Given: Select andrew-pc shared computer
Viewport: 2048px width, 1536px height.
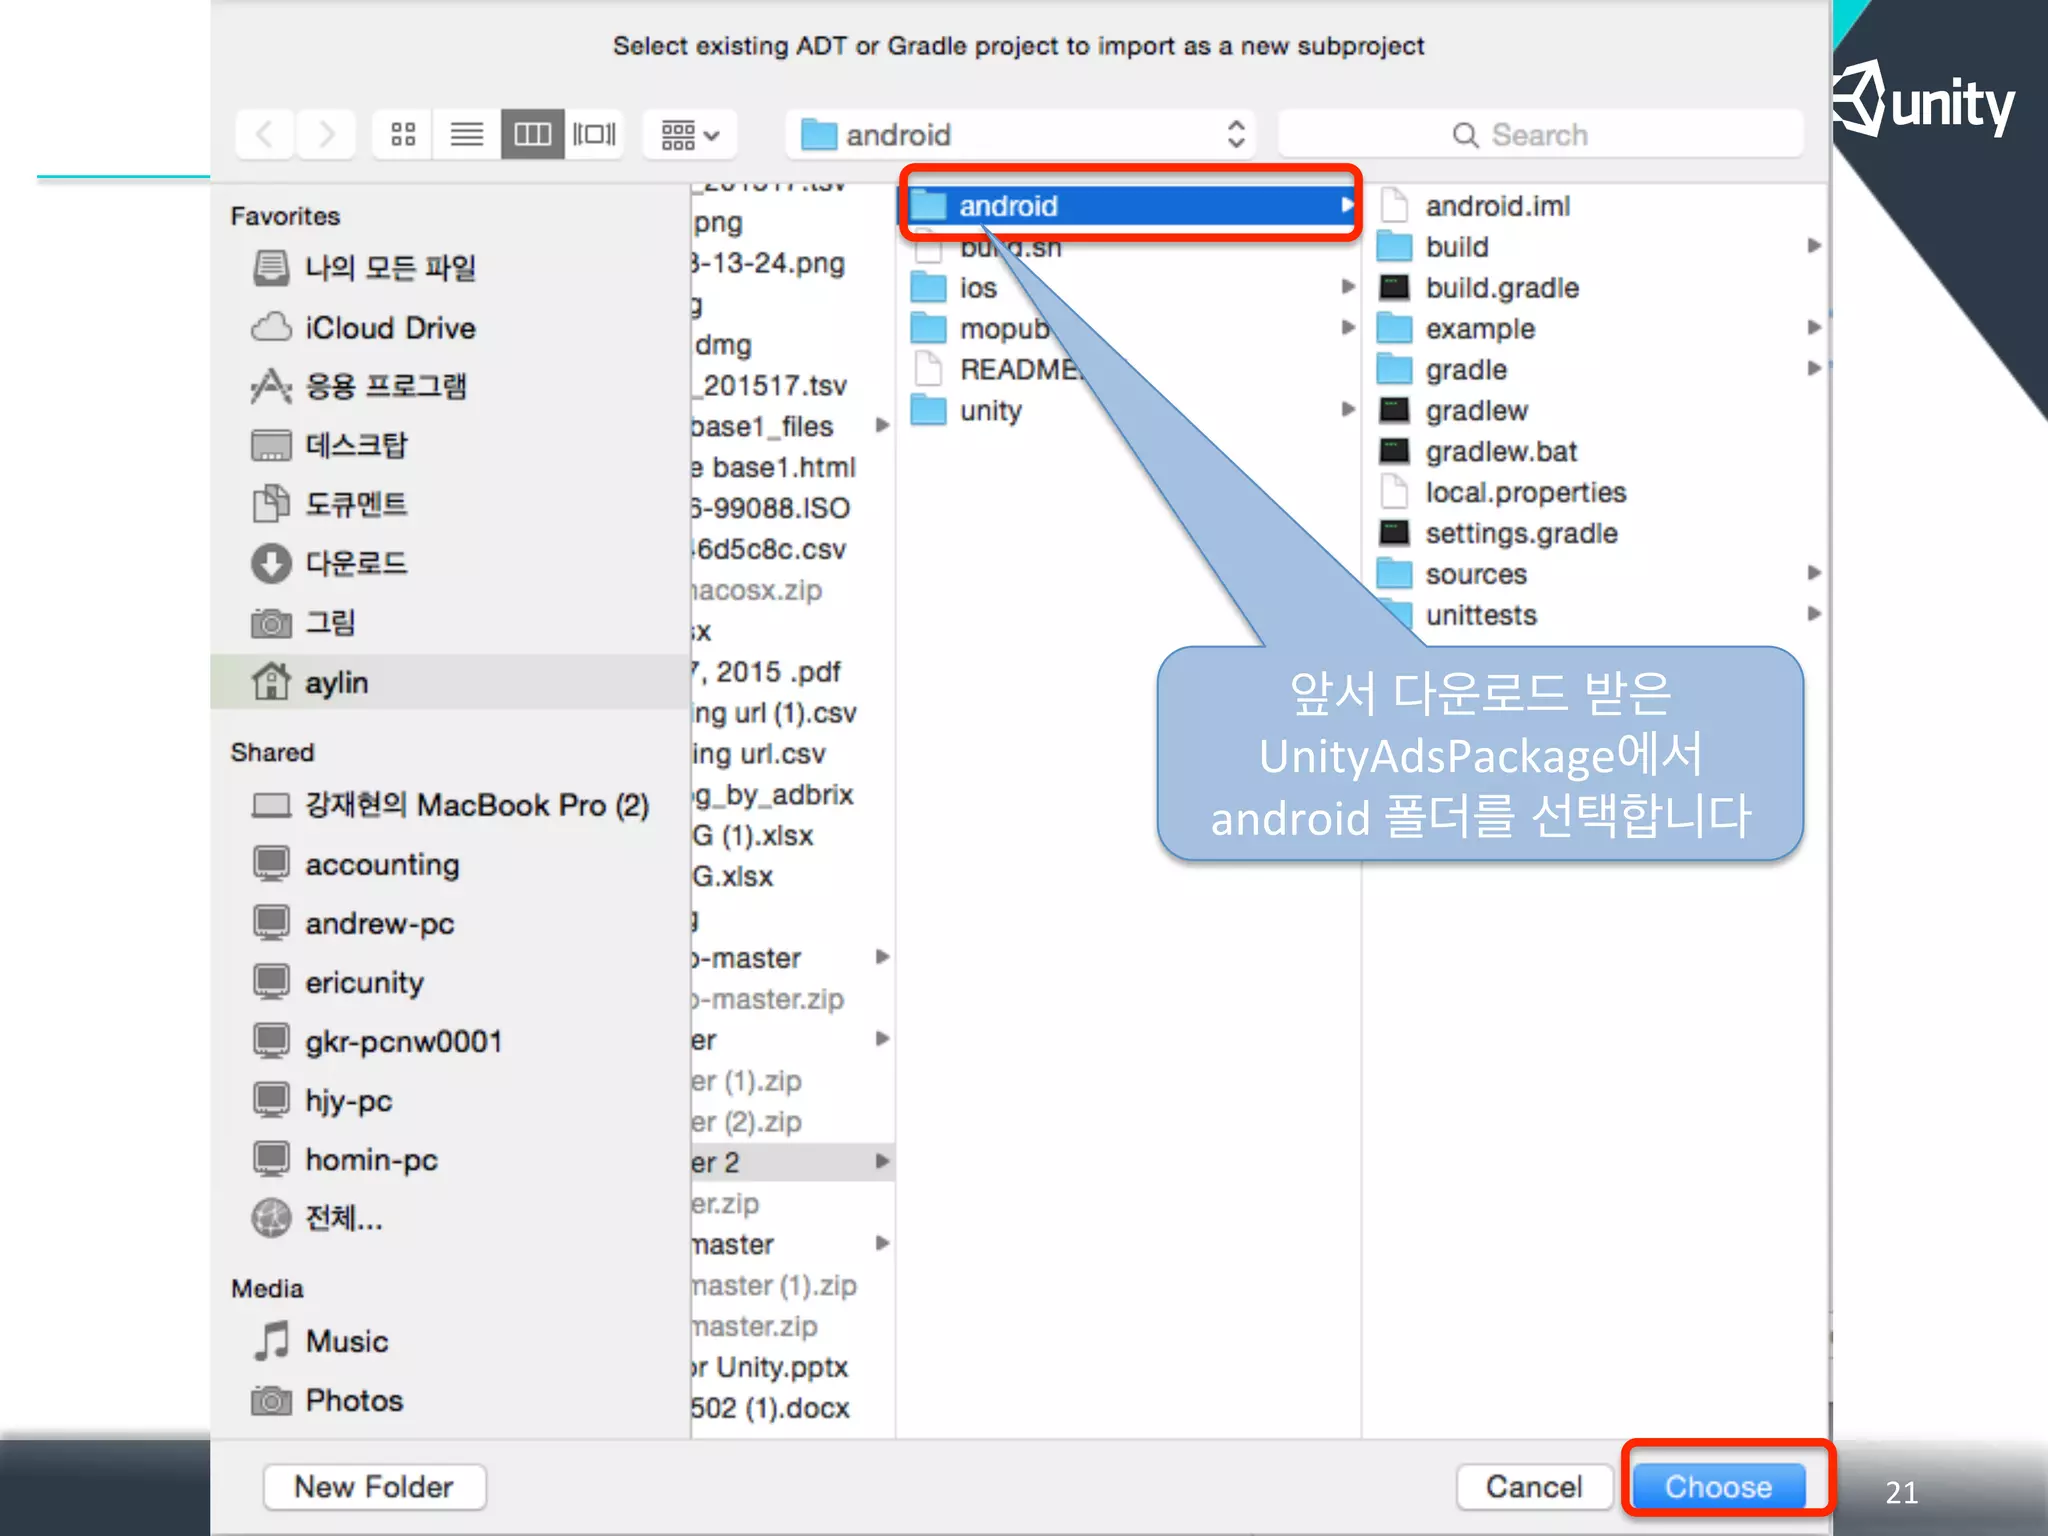Looking at the screenshot, I should 354,923.
